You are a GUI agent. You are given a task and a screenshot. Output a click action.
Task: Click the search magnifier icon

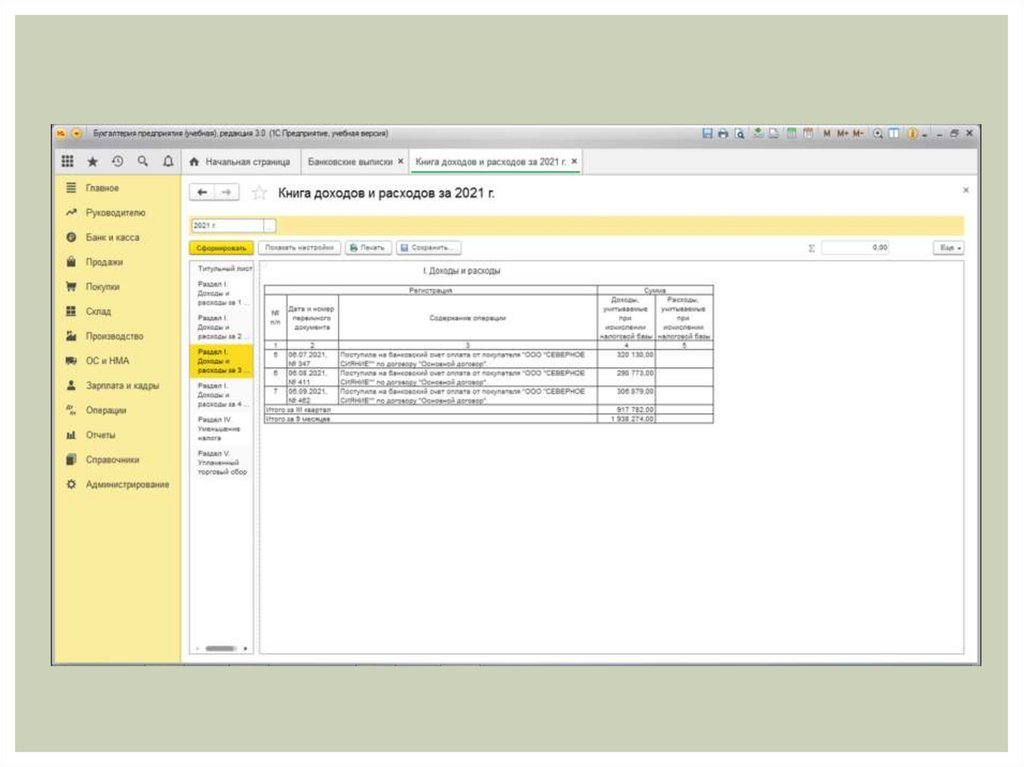coord(143,161)
